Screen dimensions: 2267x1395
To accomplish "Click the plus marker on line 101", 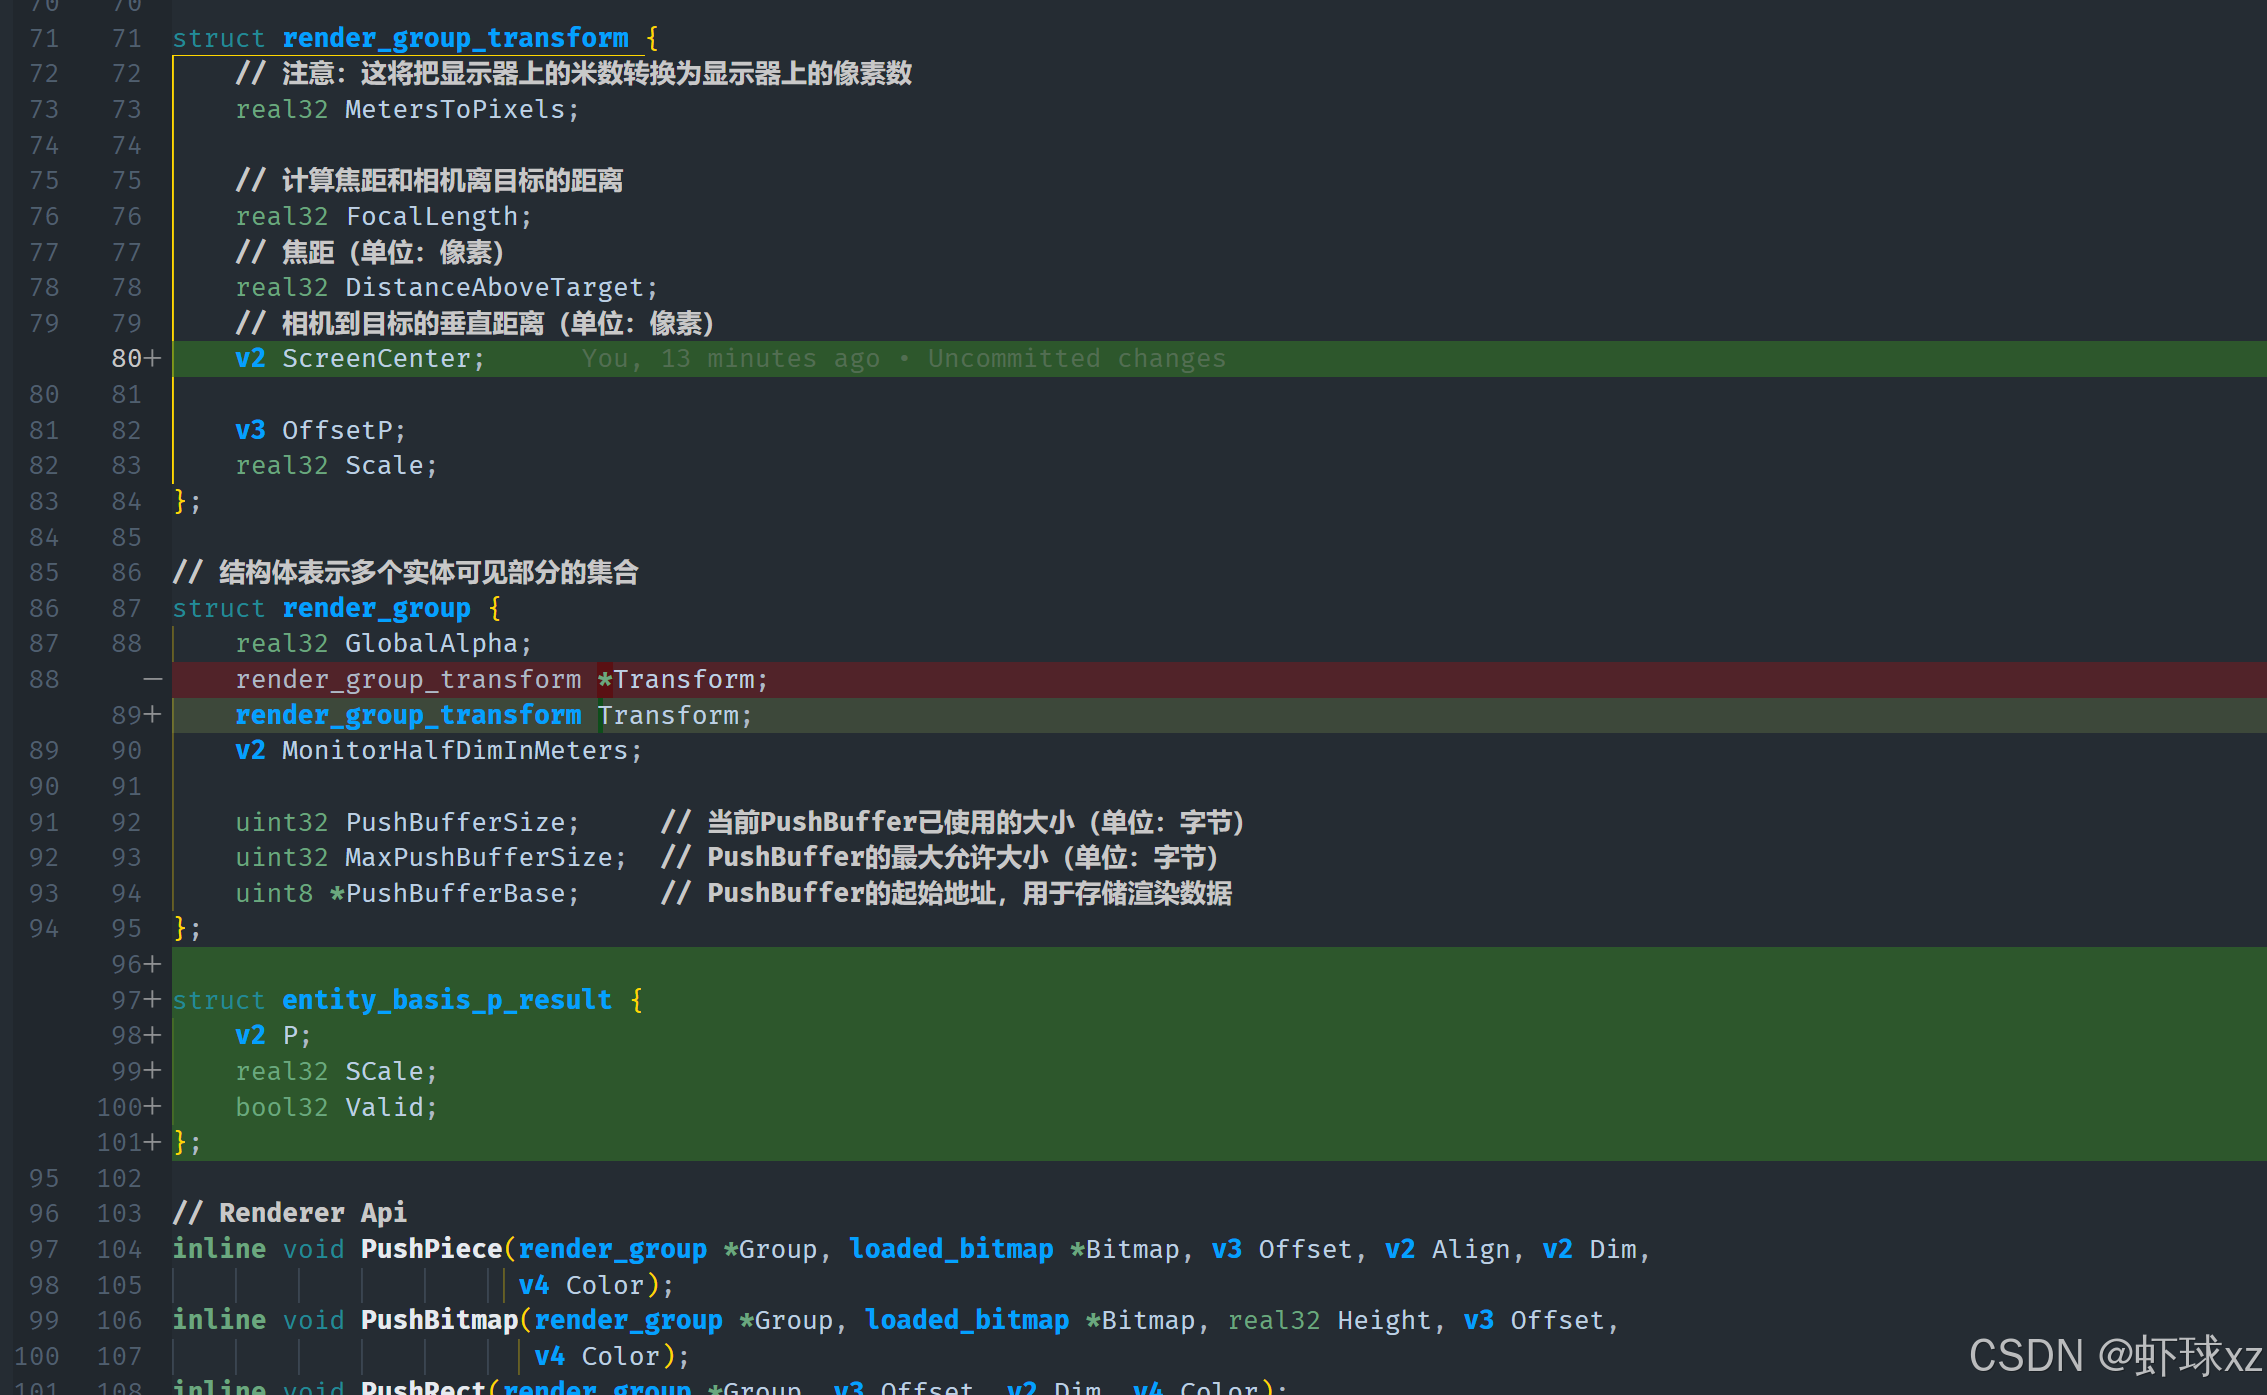I will click(152, 1142).
